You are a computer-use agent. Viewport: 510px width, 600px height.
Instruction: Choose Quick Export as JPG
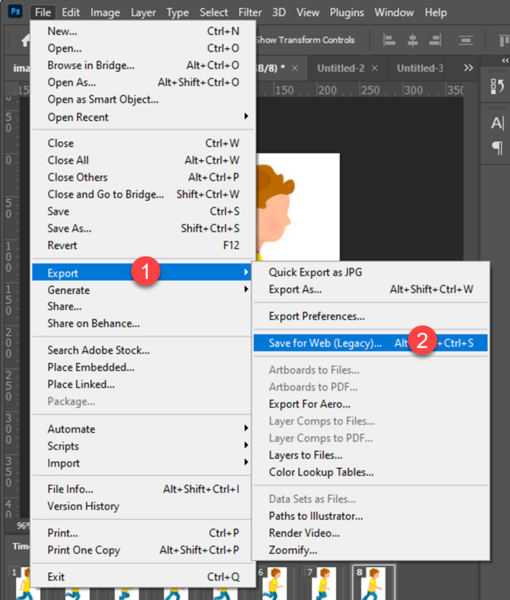tap(370, 272)
